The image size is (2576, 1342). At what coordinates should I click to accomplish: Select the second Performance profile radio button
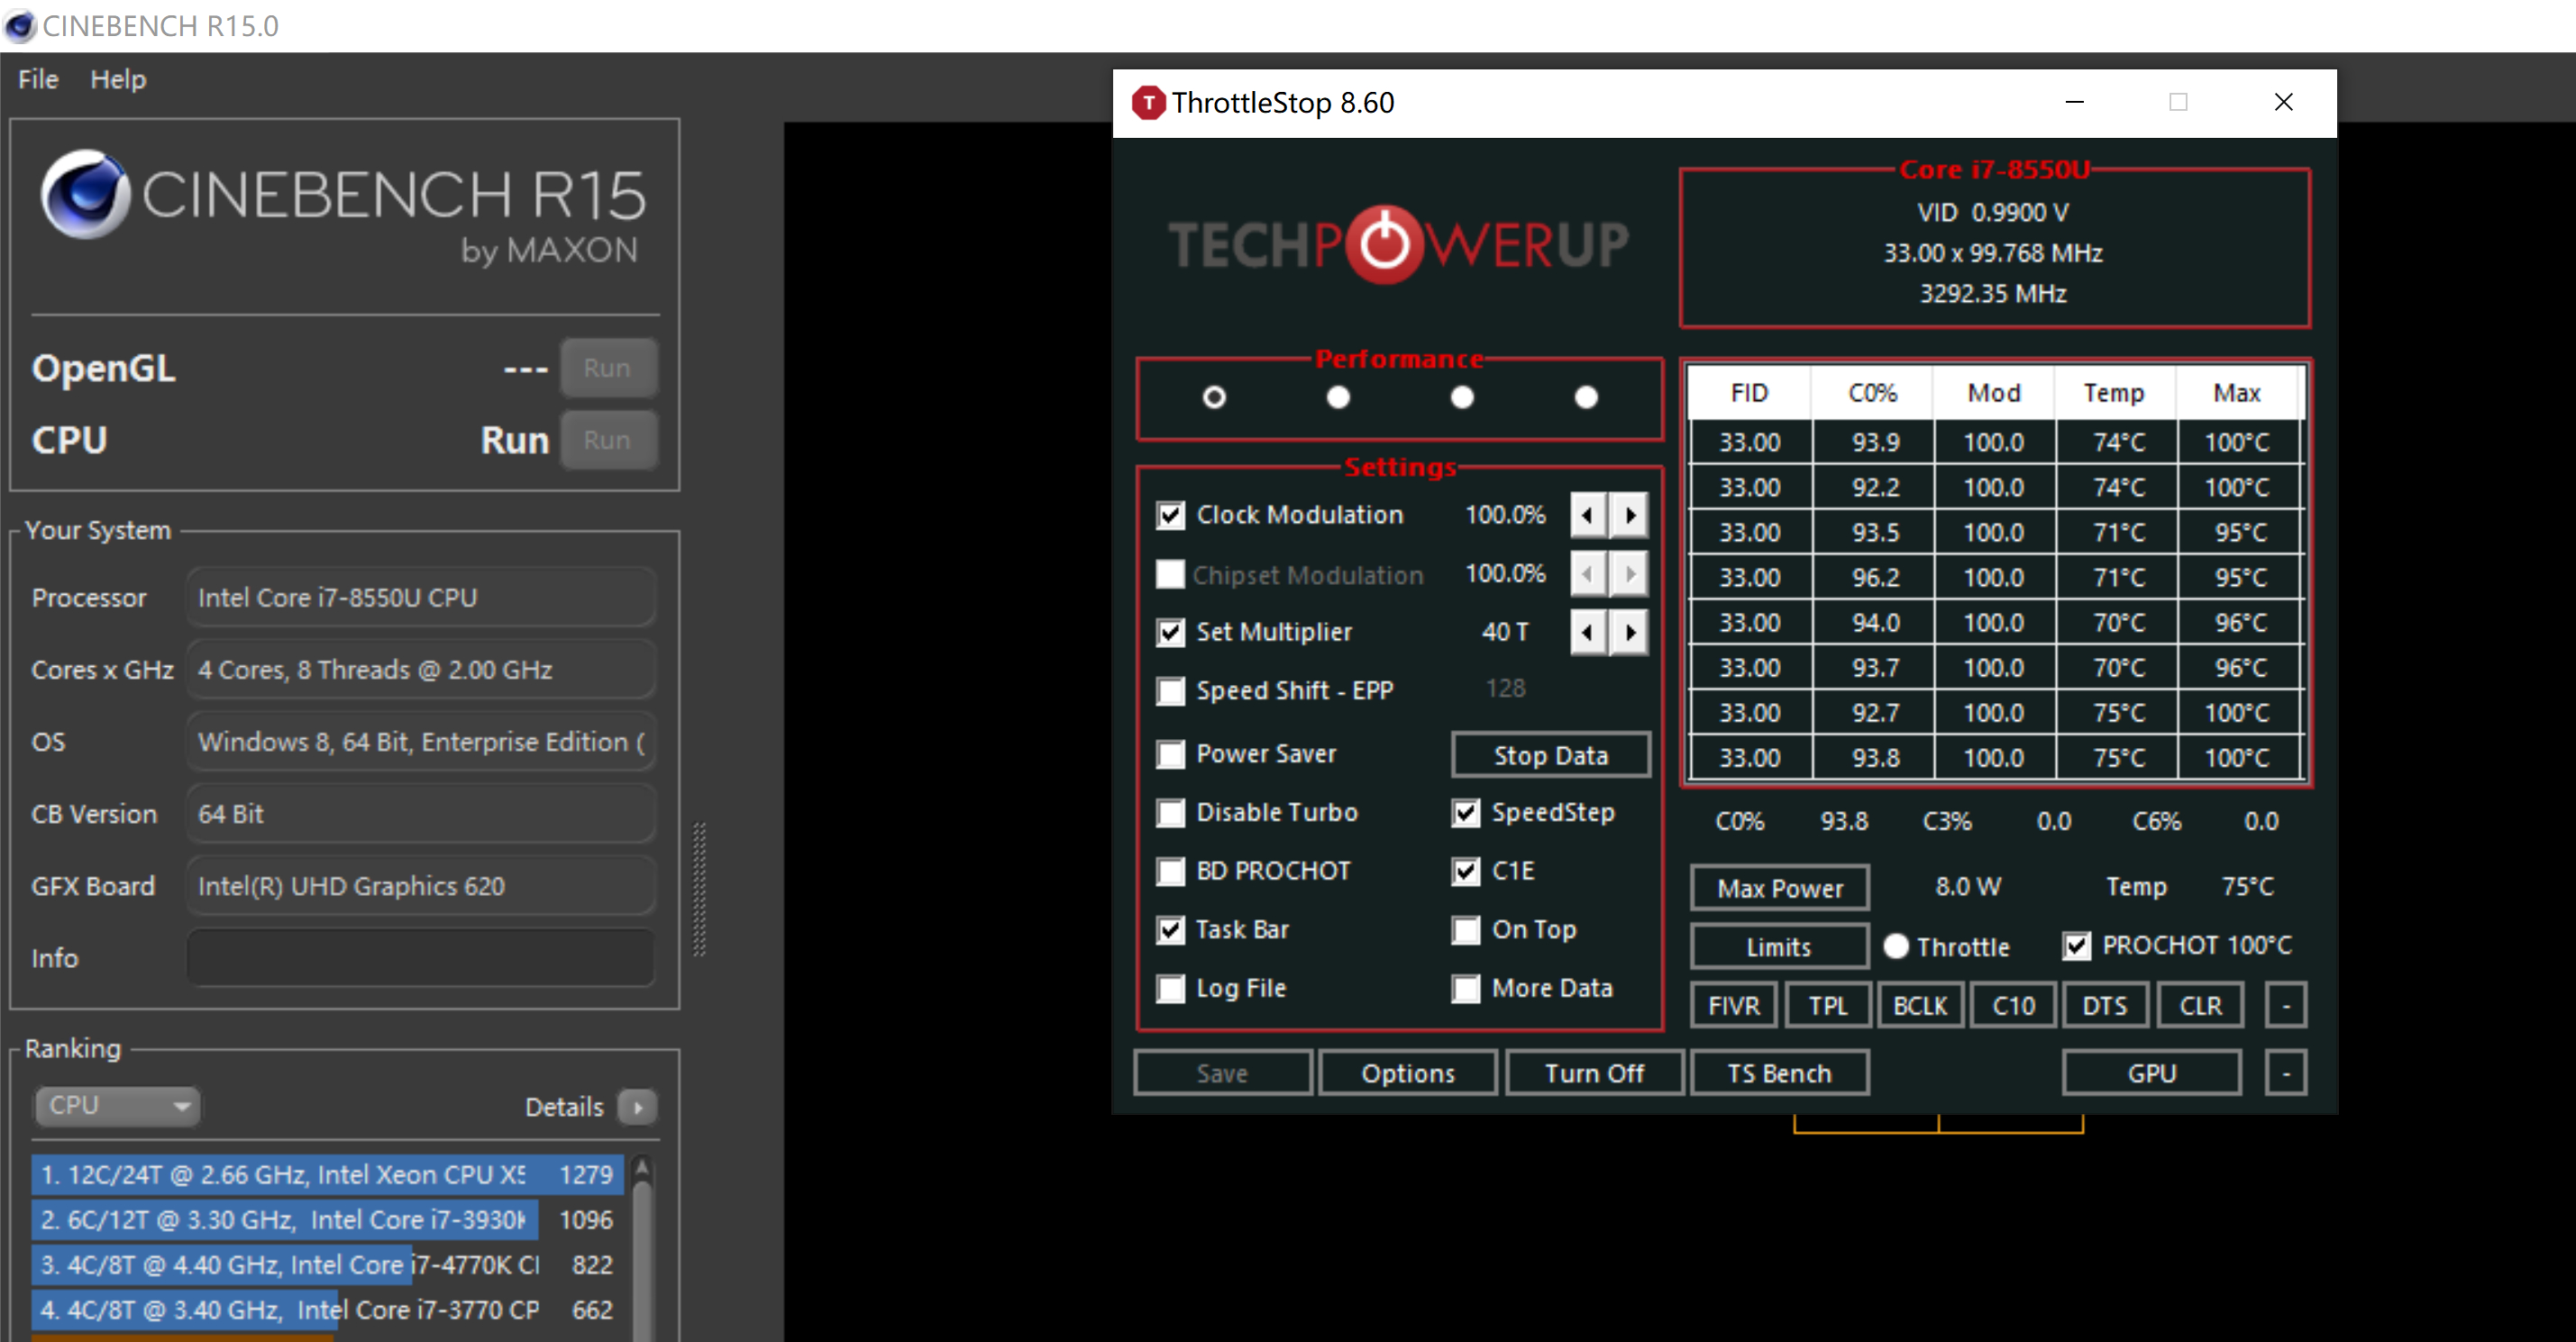[1338, 398]
